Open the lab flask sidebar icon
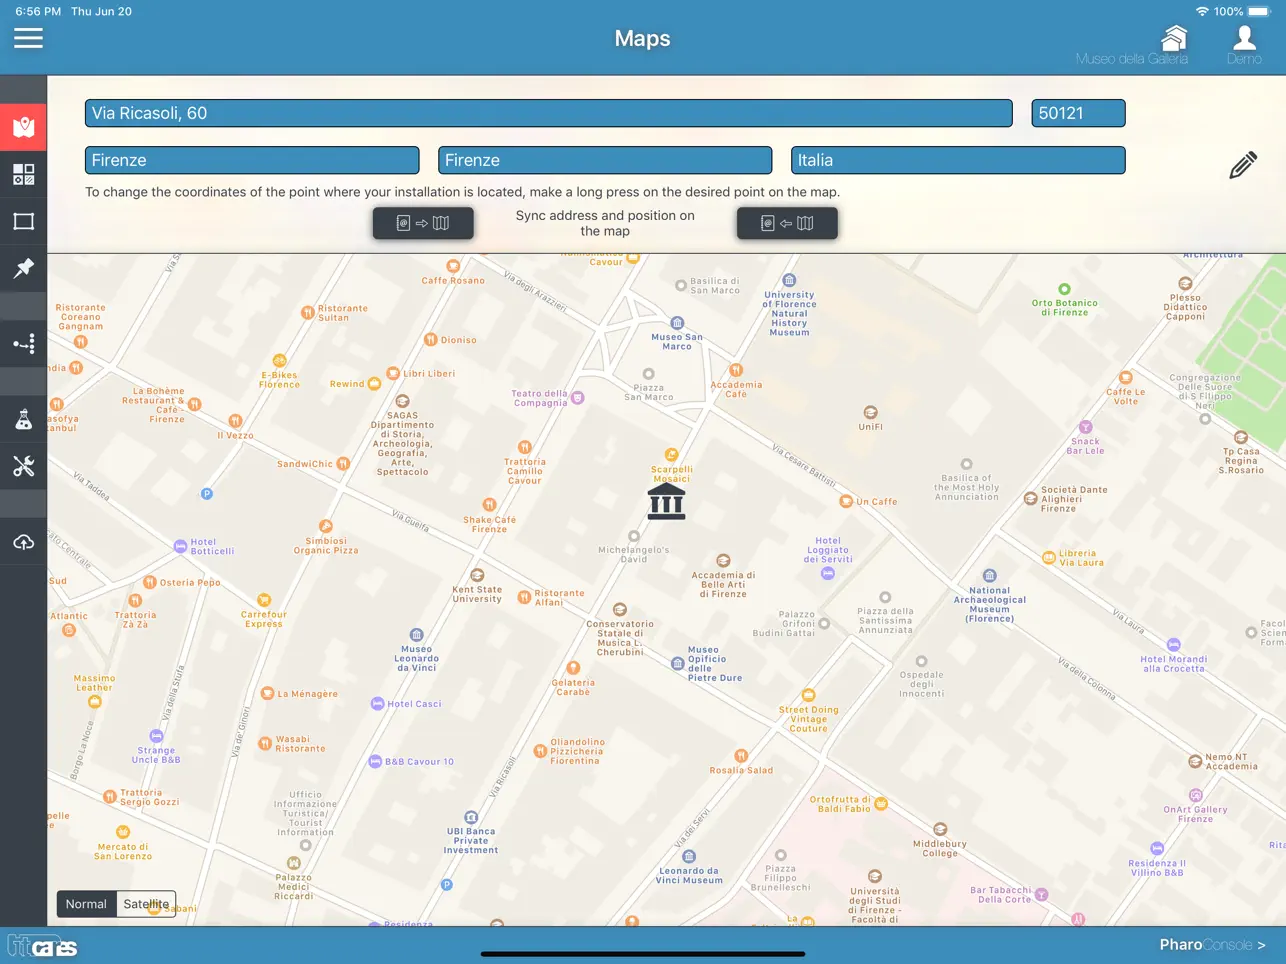 click(x=23, y=419)
